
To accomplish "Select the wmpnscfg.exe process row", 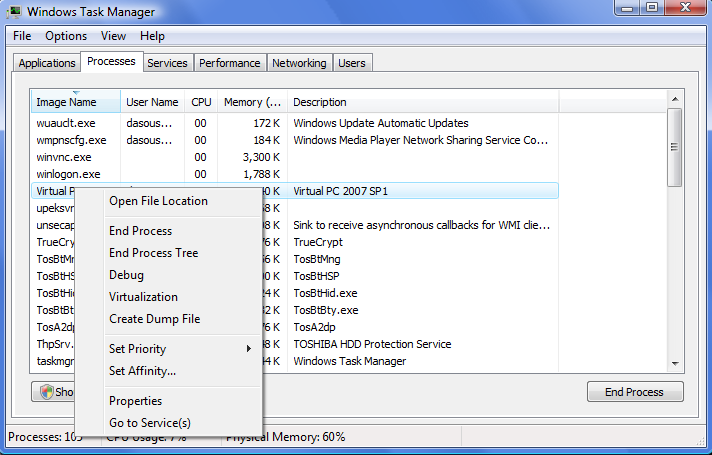I will click(x=295, y=140).
